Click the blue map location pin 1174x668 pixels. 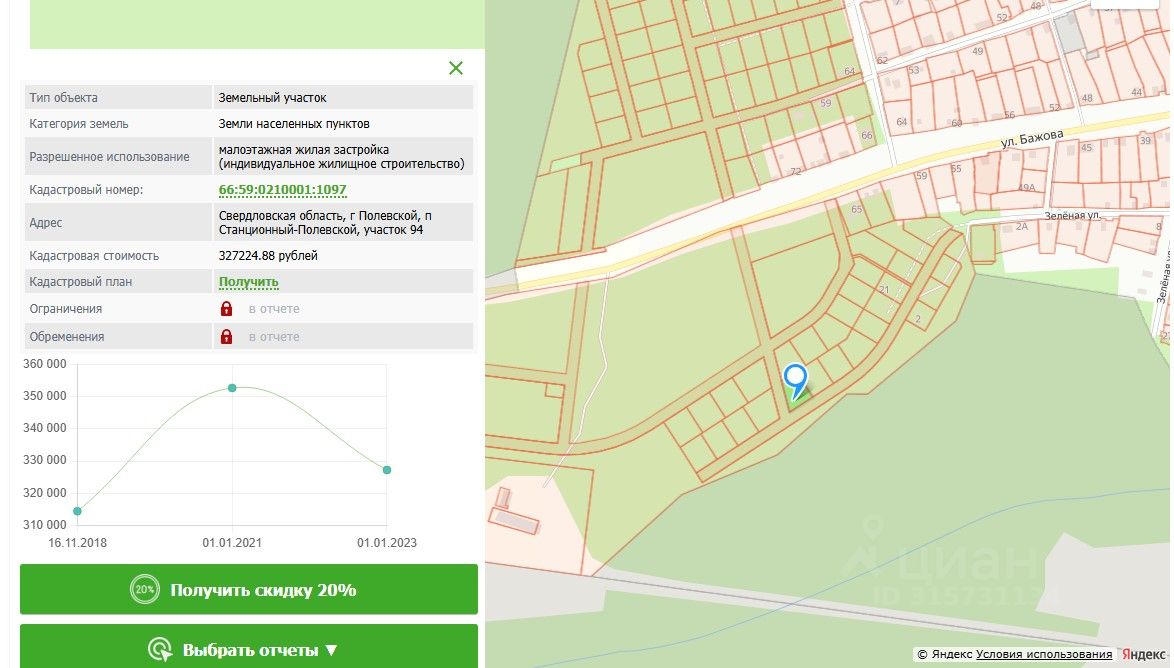(795, 380)
